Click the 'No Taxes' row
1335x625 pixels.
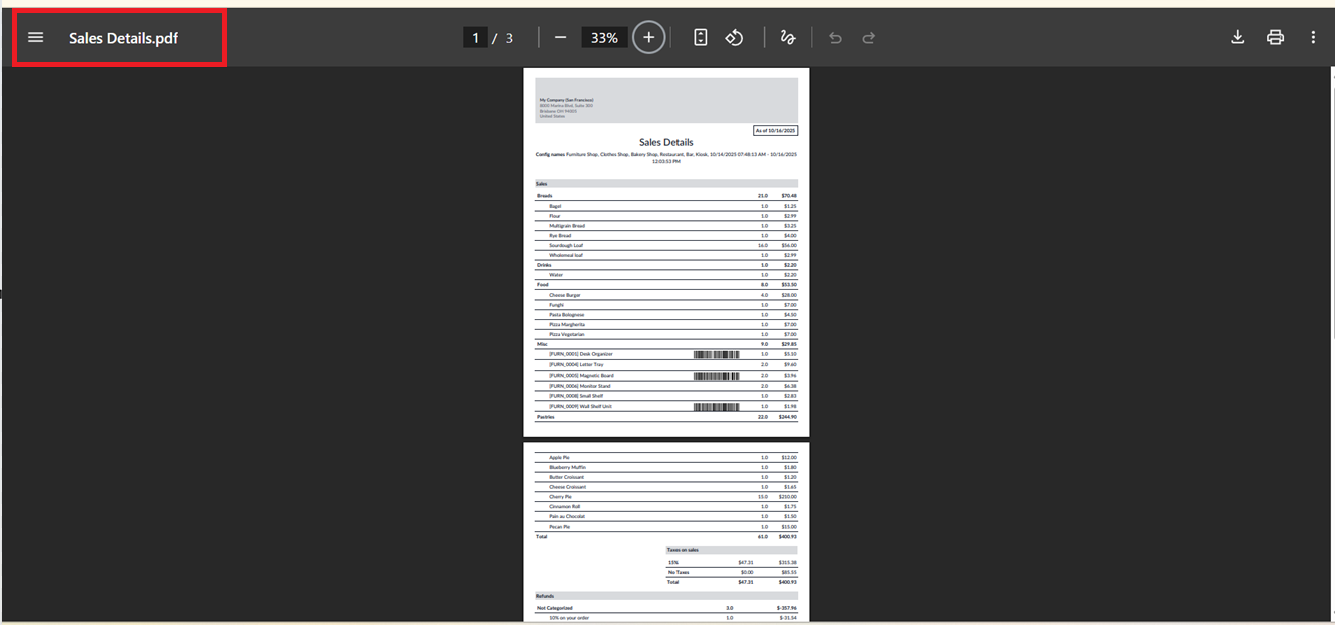(x=732, y=572)
